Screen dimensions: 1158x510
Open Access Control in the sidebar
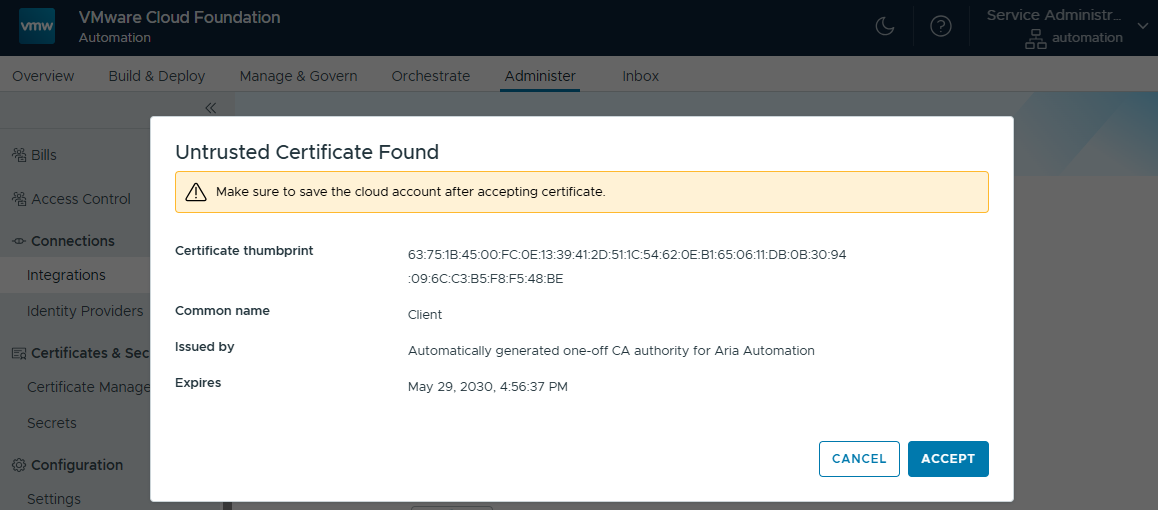coord(80,199)
